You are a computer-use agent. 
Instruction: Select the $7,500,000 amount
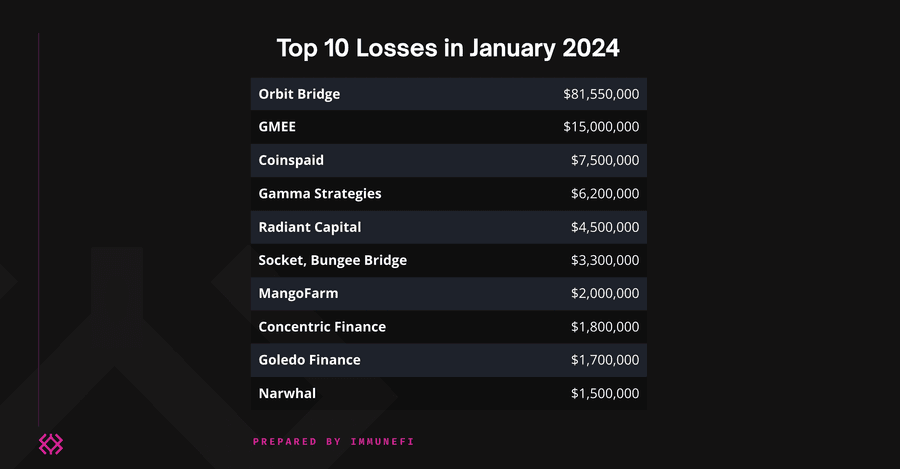(x=605, y=160)
